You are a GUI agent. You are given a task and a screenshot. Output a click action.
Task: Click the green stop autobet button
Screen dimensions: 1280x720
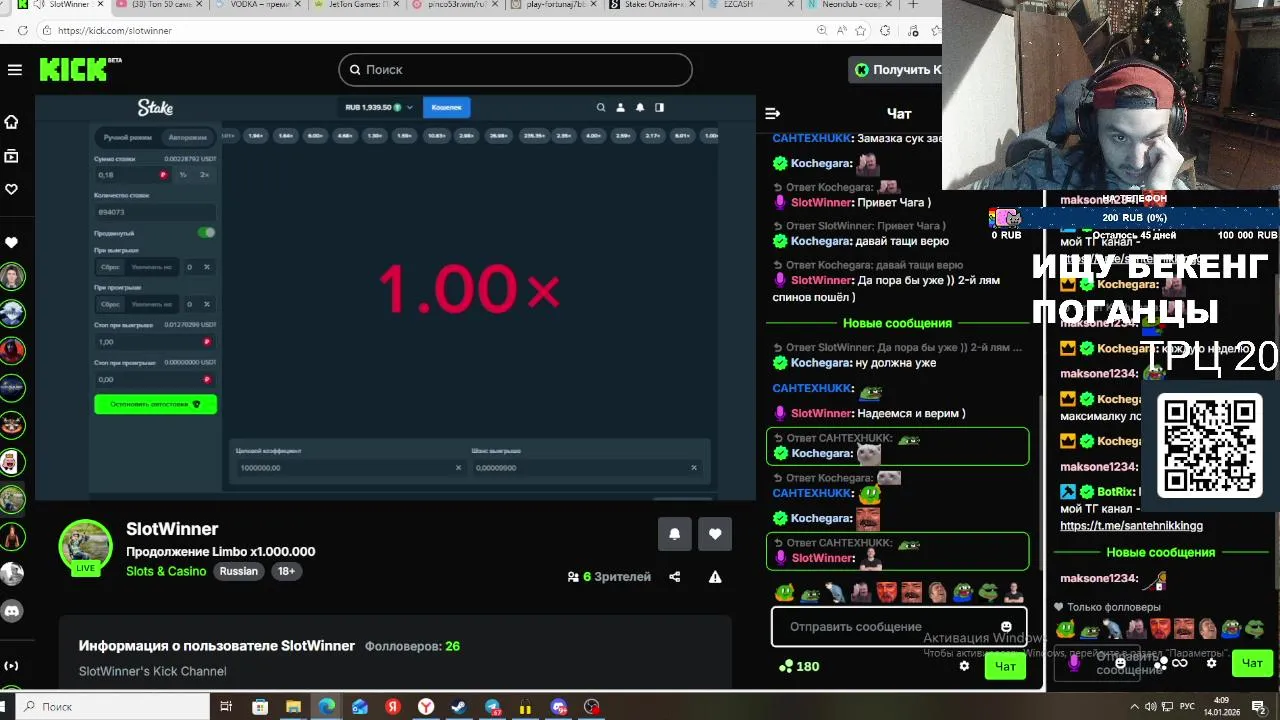click(x=155, y=404)
